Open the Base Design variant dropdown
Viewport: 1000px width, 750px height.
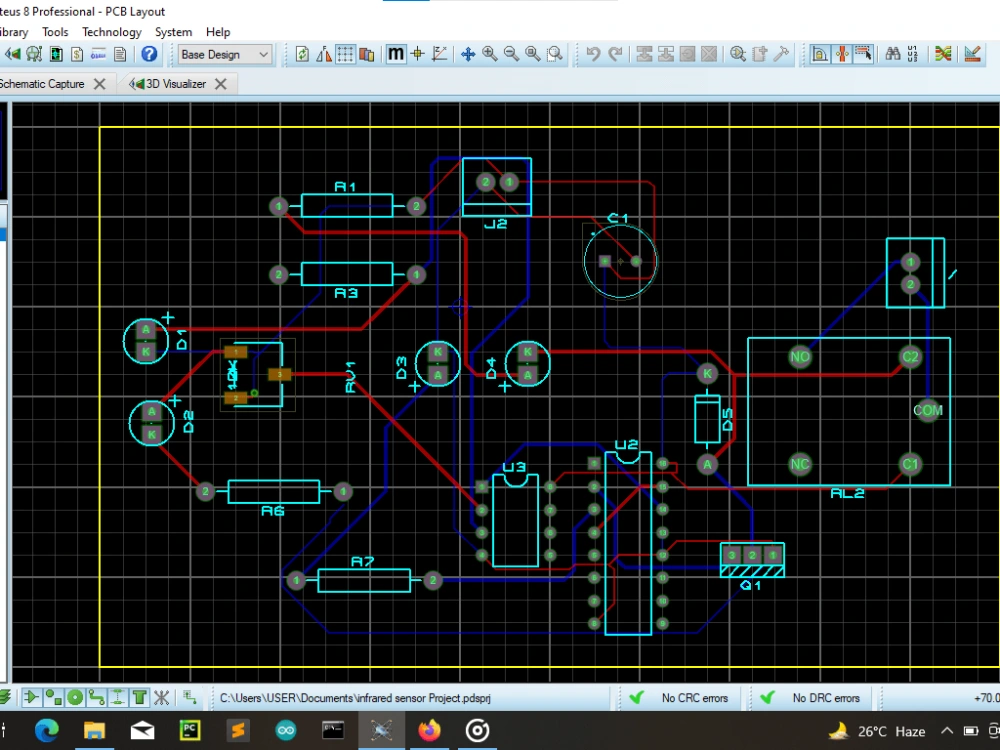pos(264,54)
